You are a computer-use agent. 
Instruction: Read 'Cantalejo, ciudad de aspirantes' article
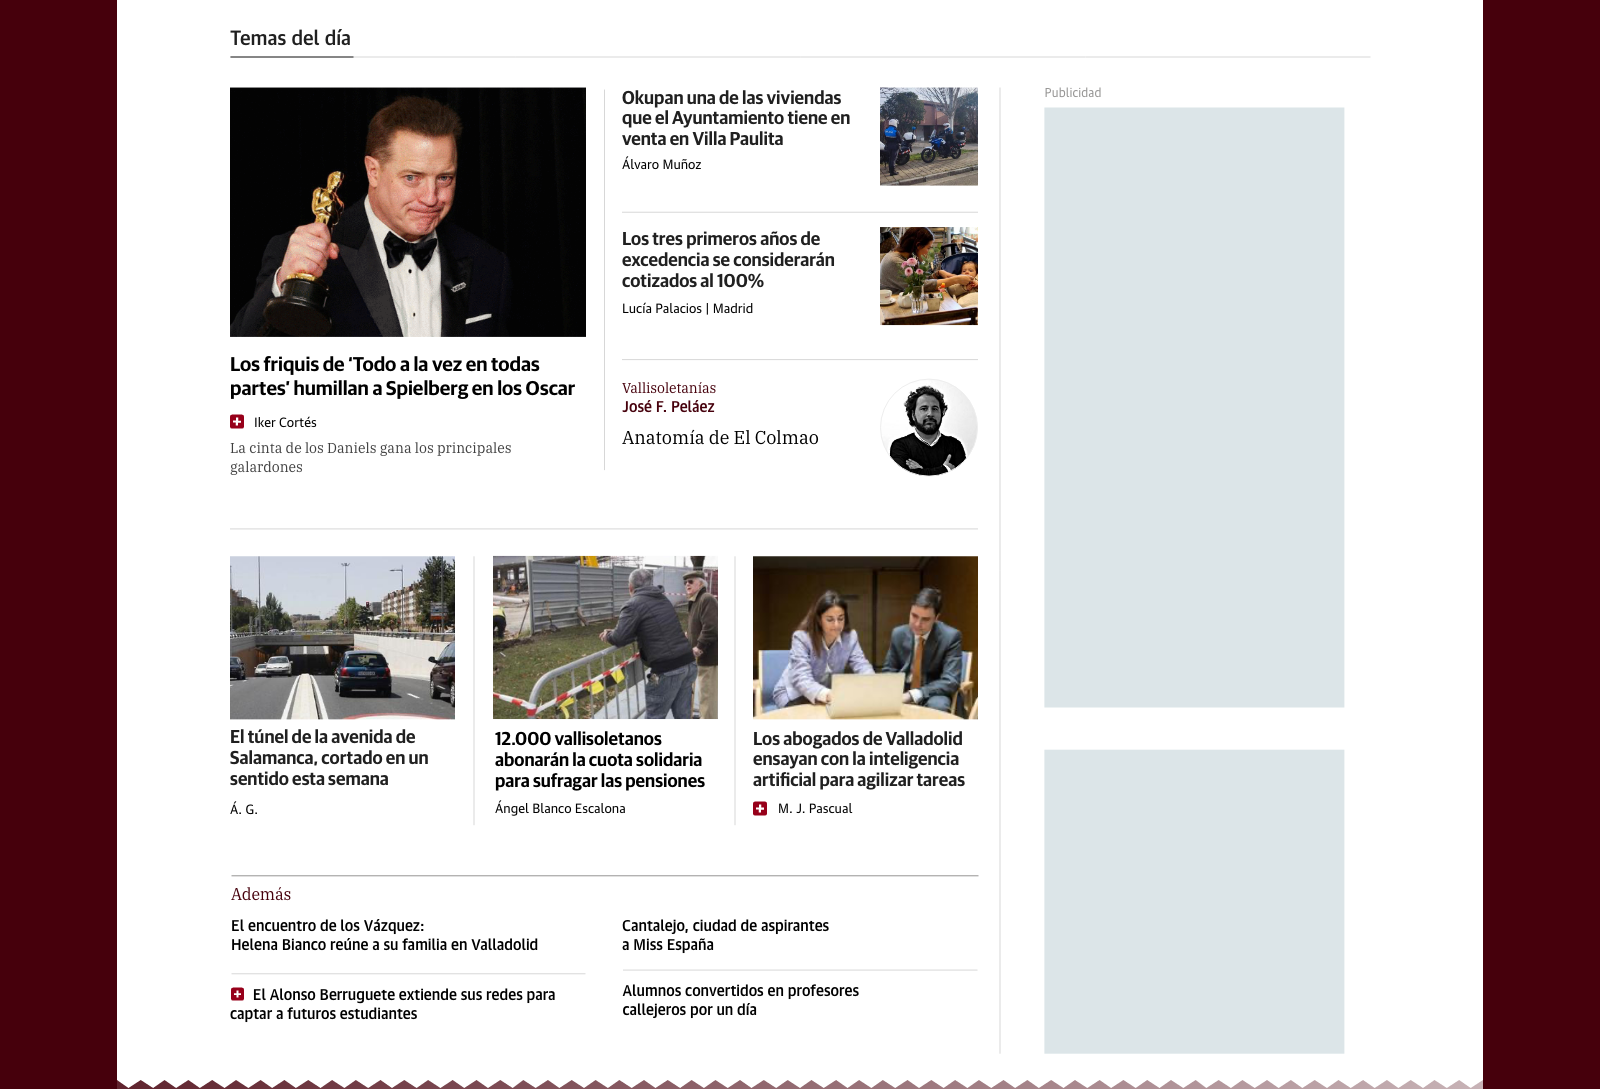725,935
